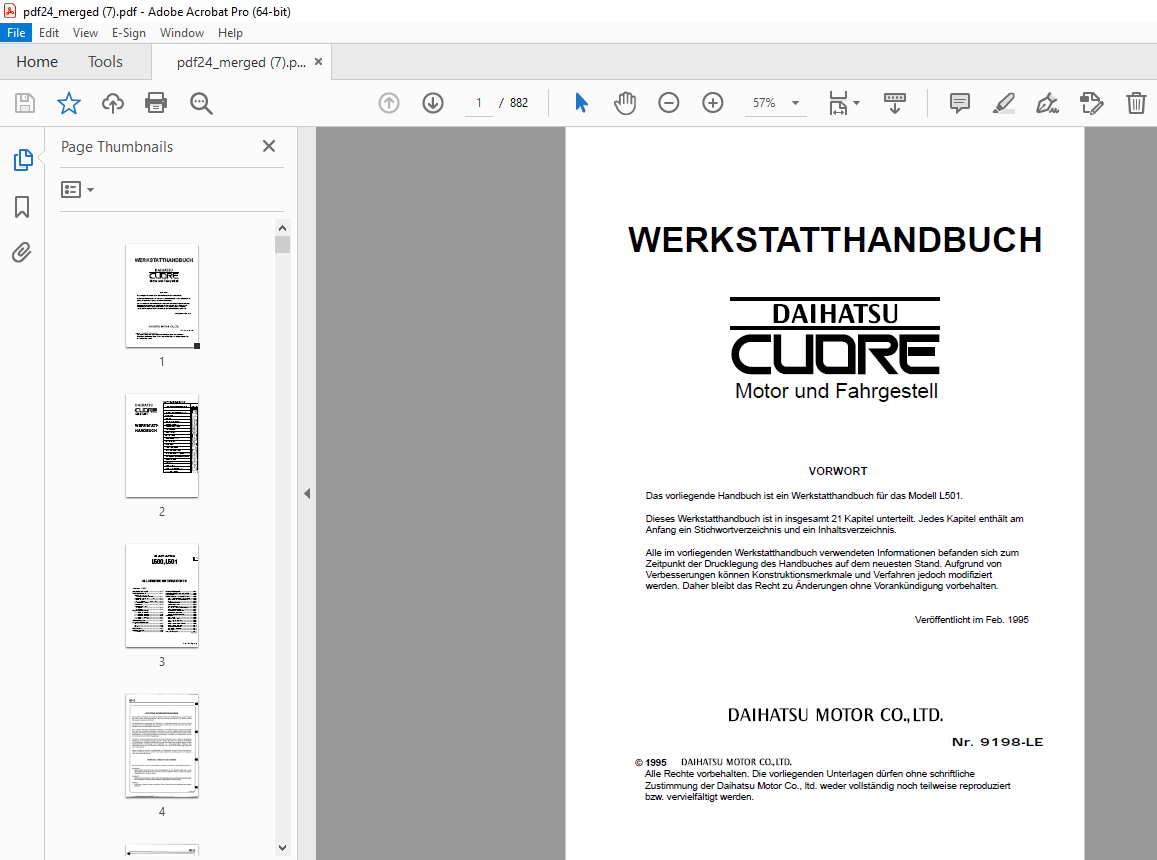Close the Page Thumbnails panel
The width and height of the screenshot is (1157, 860).
point(269,146)
